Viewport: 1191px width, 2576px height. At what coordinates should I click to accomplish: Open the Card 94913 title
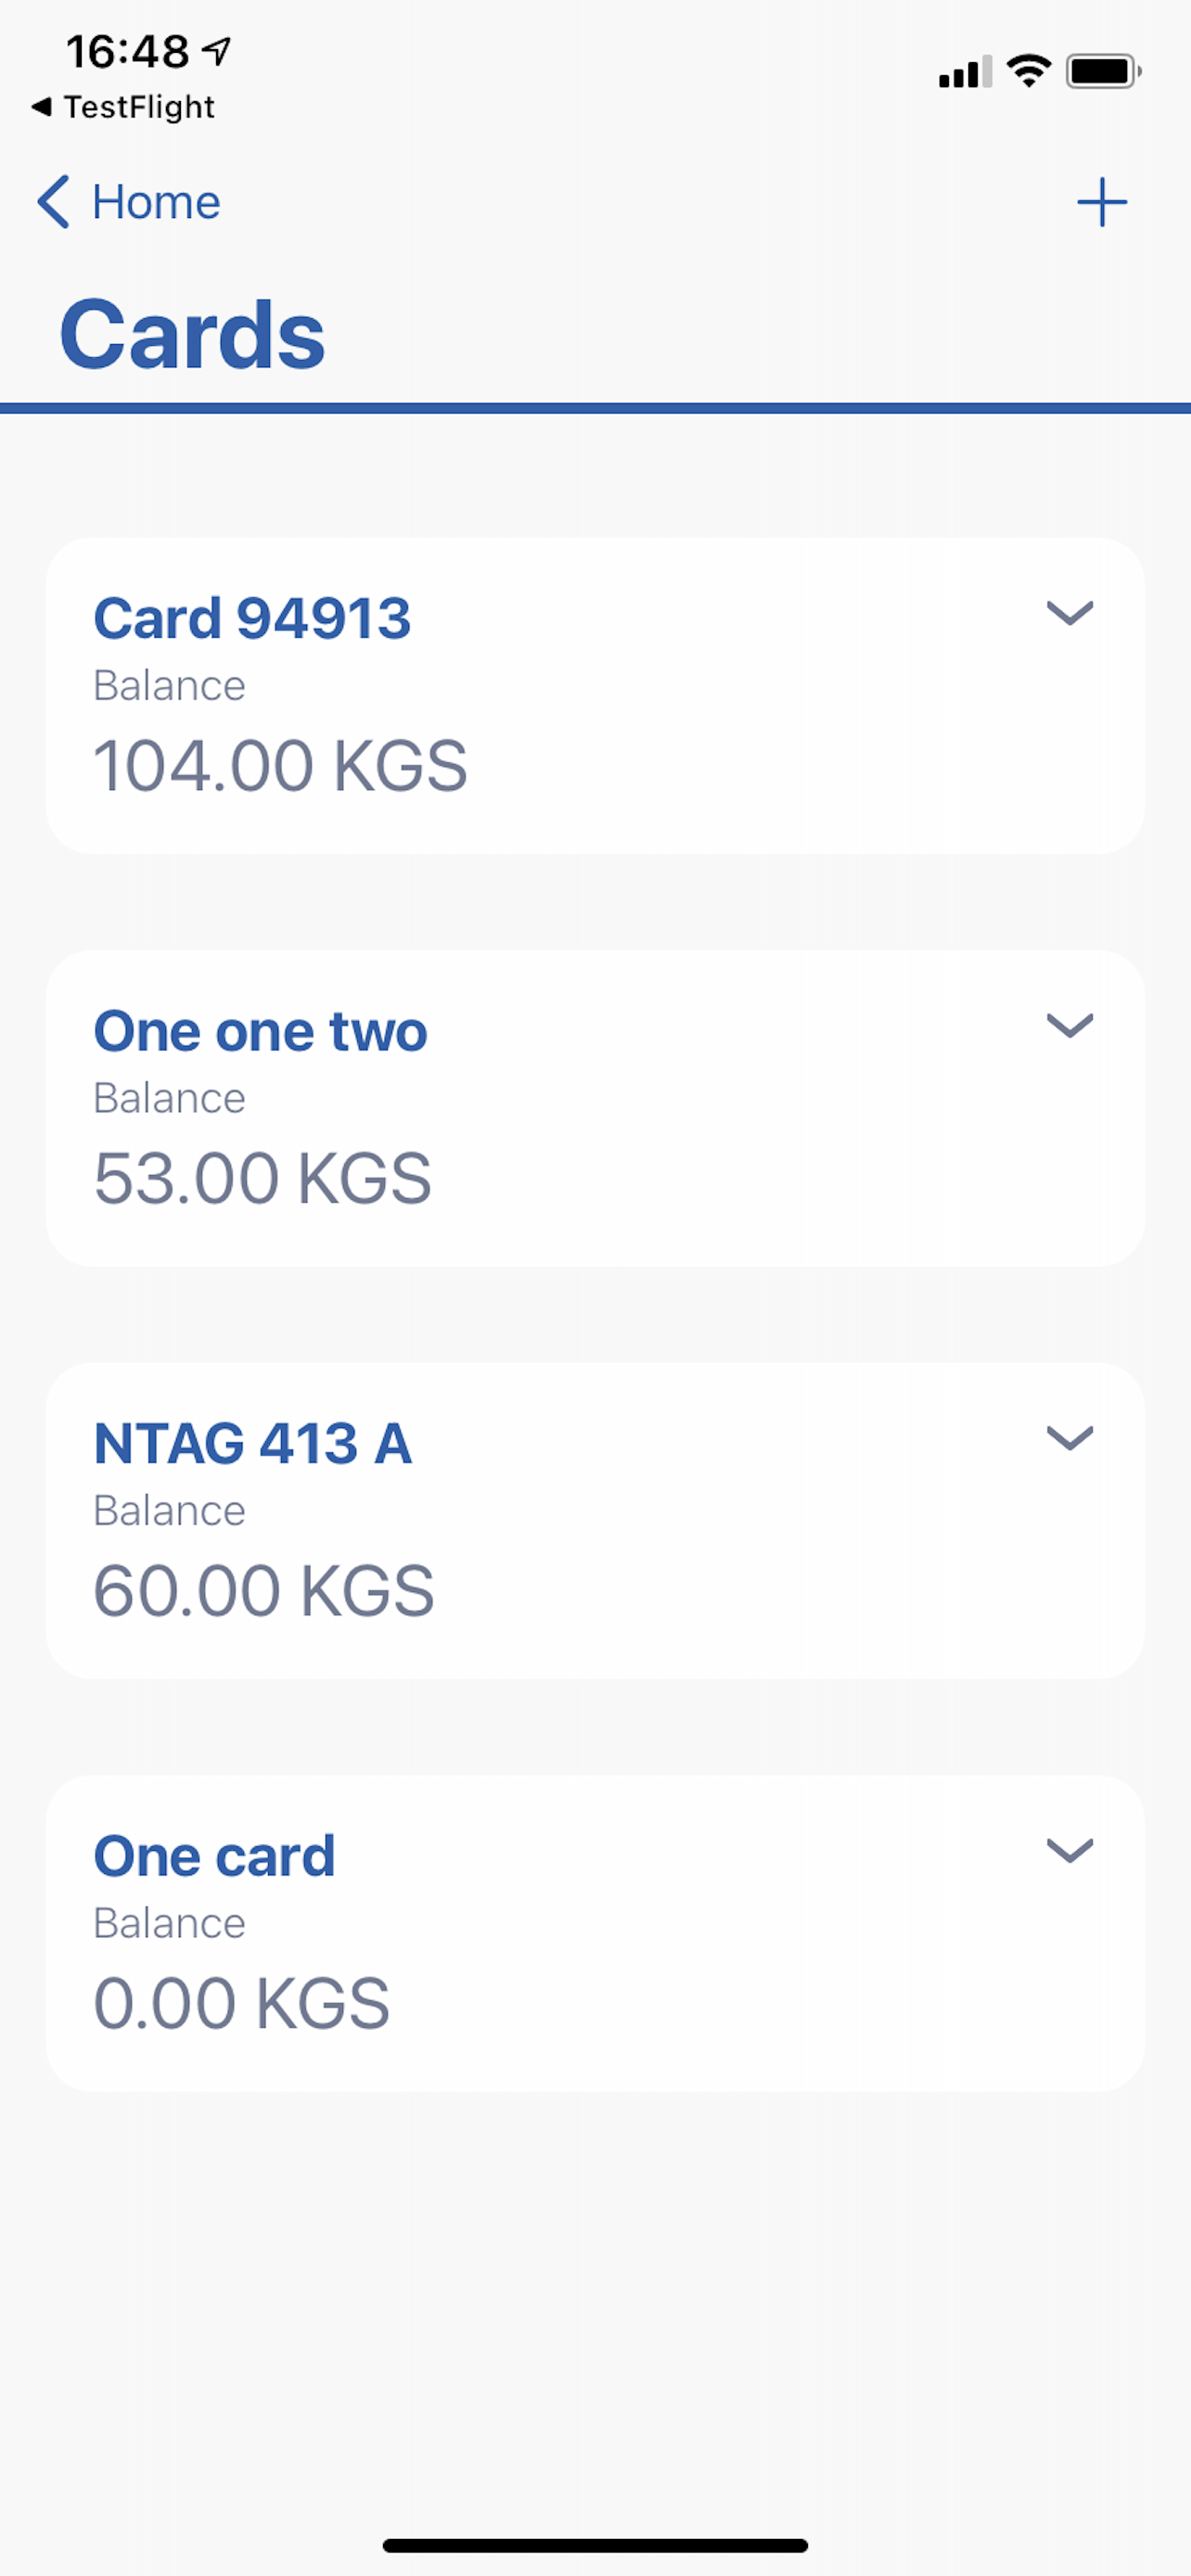tap(252, 618)
